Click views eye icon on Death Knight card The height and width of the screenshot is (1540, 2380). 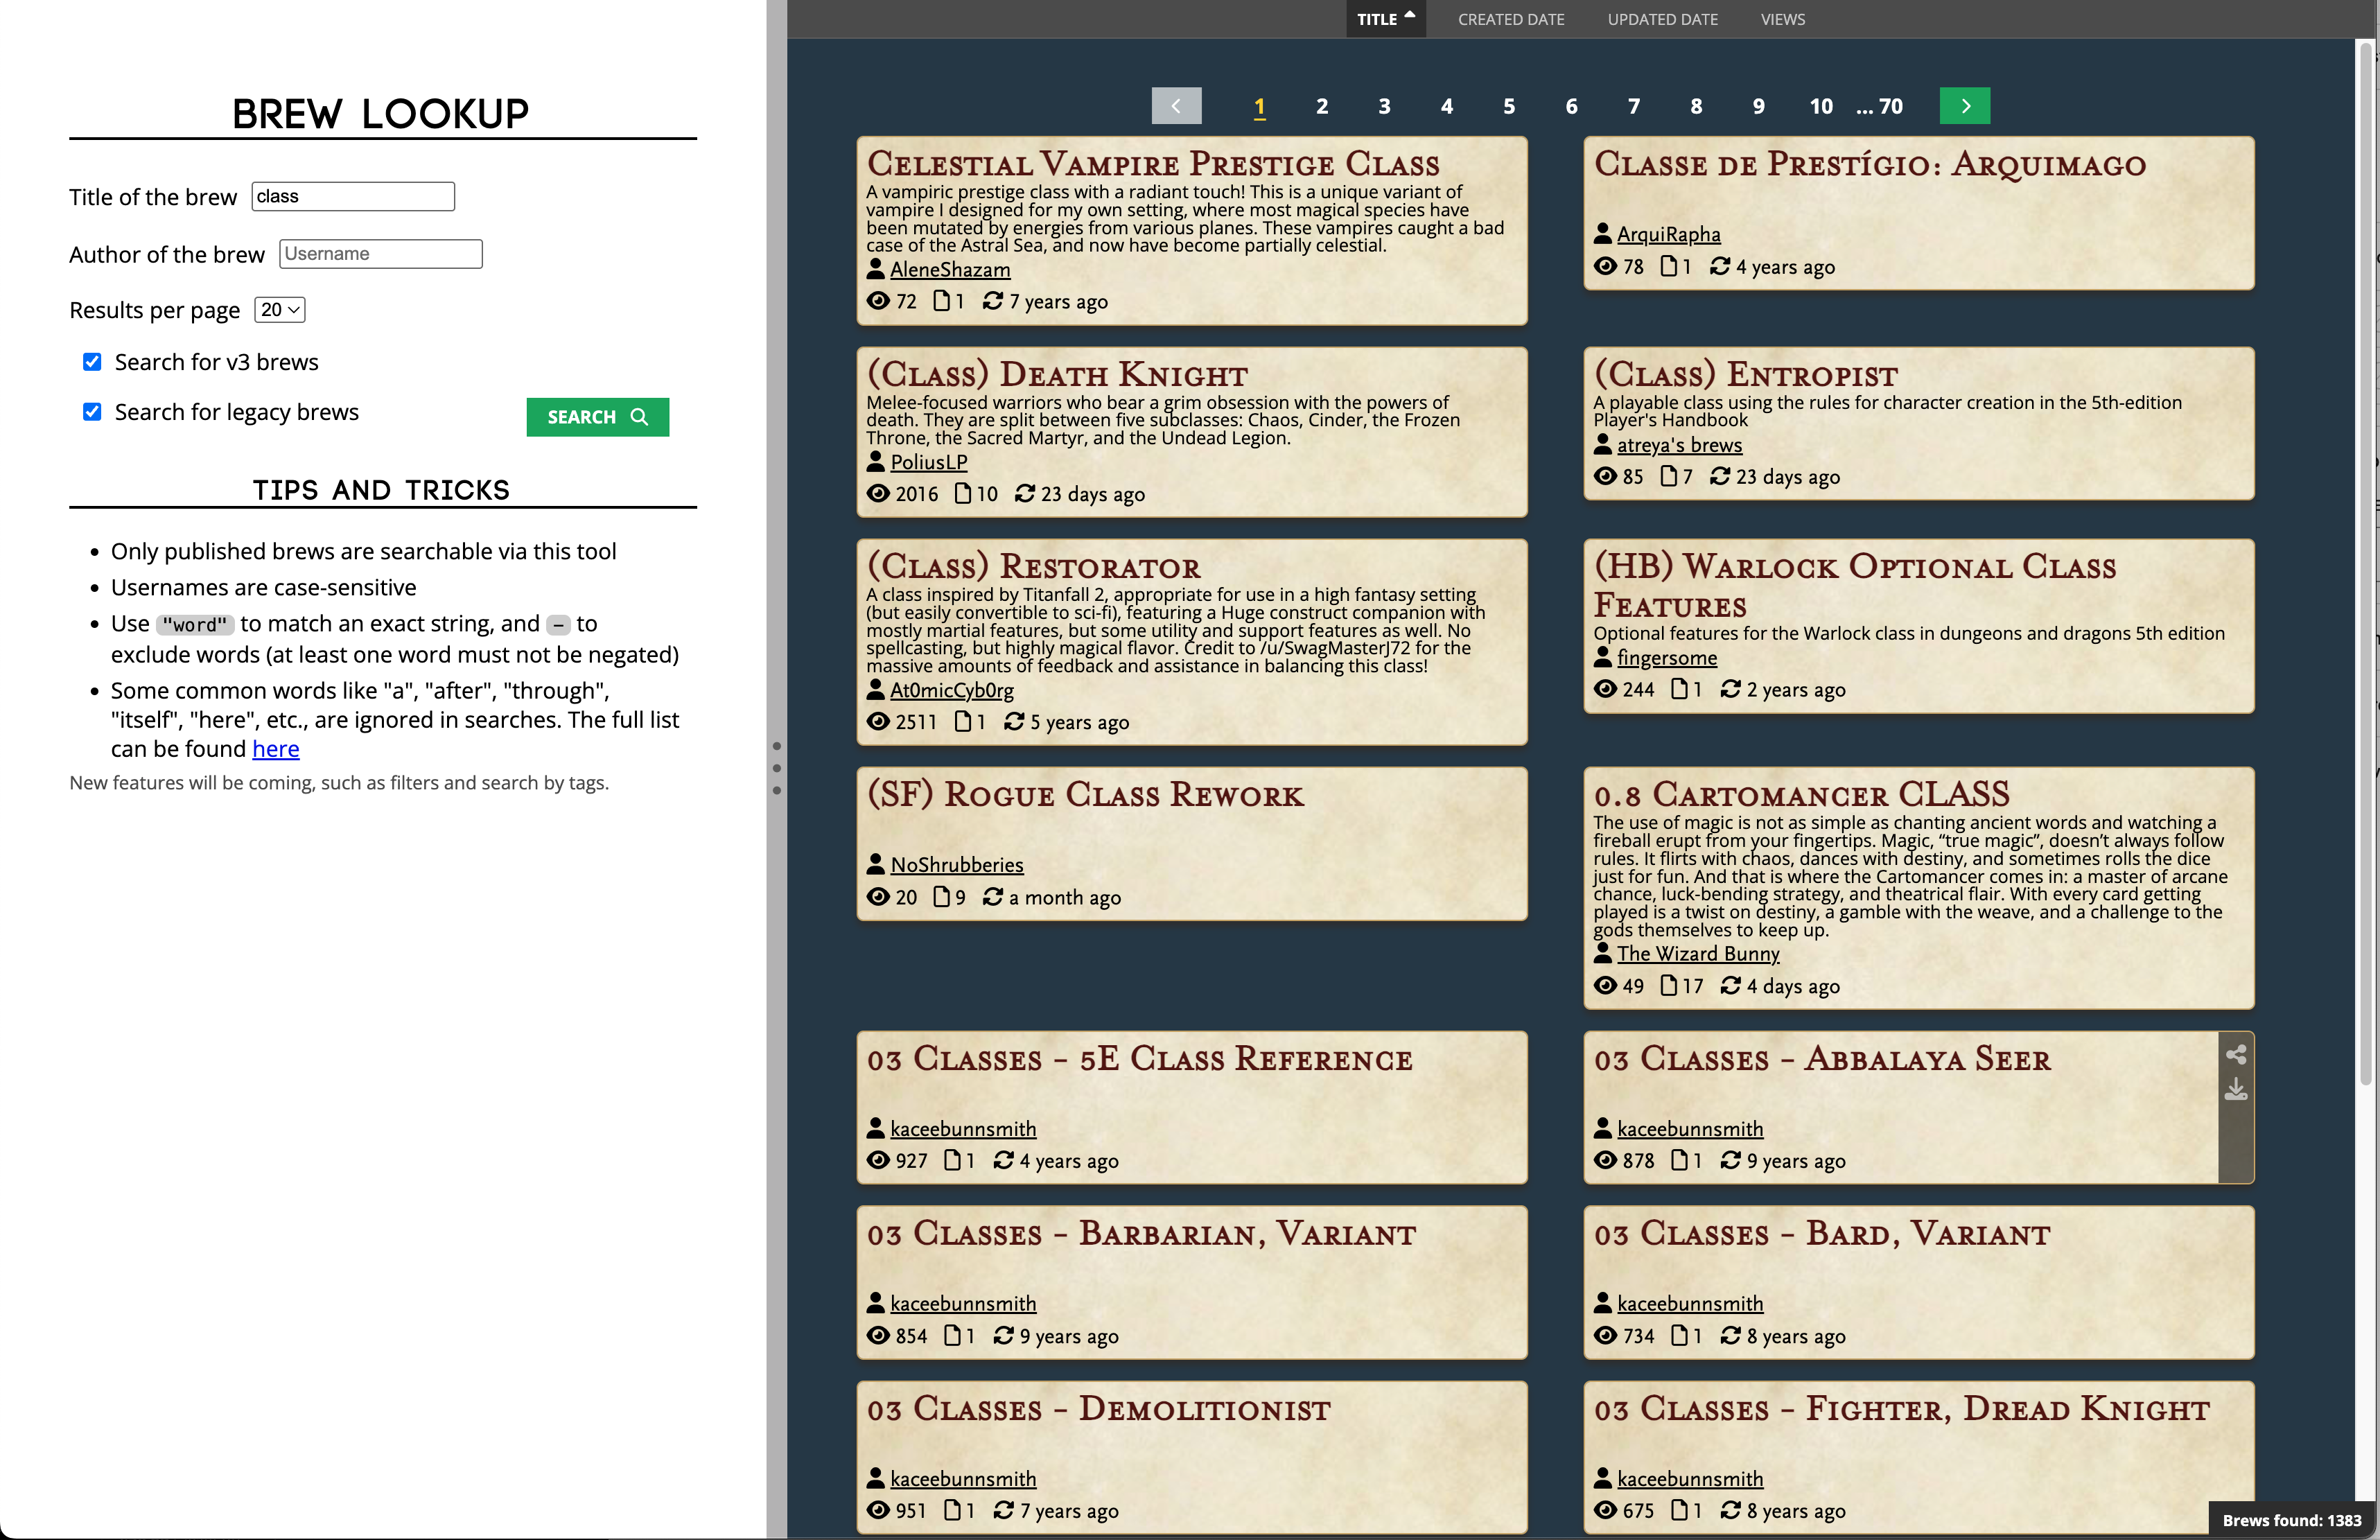pyautogui.click(x=878, y=494)
